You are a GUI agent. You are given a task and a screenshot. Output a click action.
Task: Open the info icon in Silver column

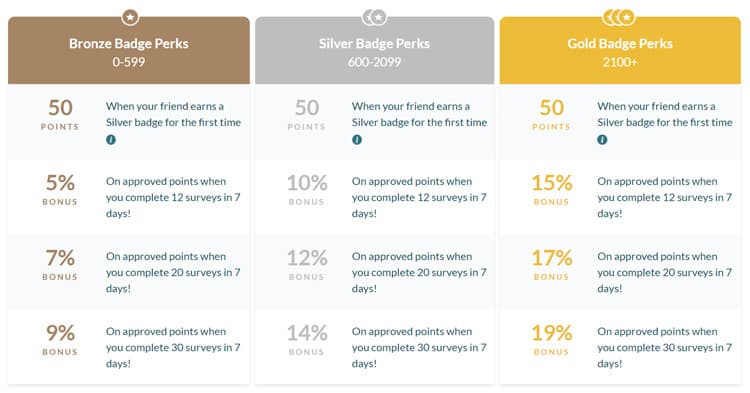click(x=357, y=140)
